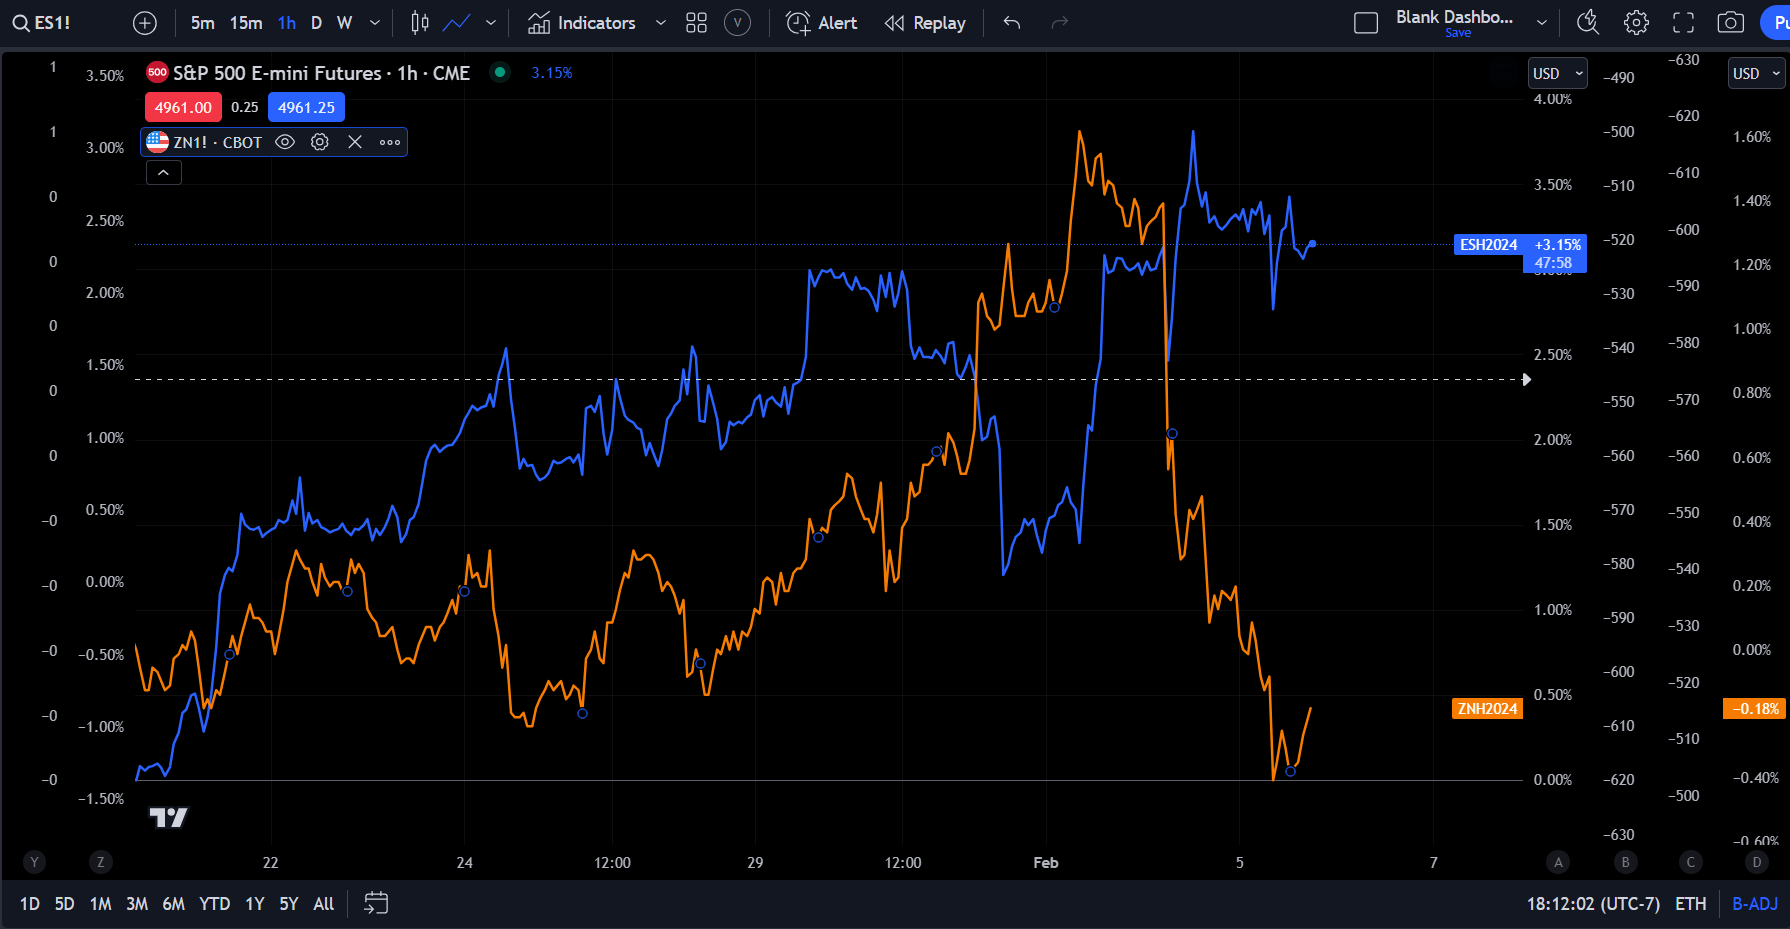
Task: Open chart settings gear icon
Action: coord(1636,23)
